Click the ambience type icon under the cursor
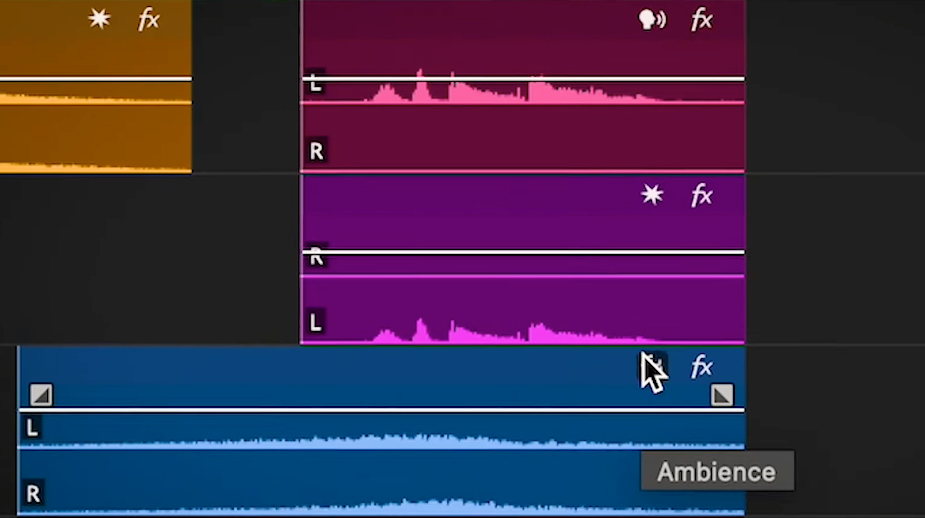 [654, 366]
